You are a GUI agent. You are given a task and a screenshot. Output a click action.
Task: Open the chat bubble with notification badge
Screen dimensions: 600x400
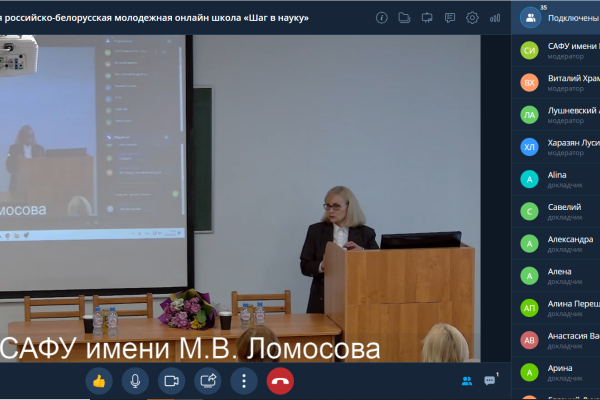490,380
